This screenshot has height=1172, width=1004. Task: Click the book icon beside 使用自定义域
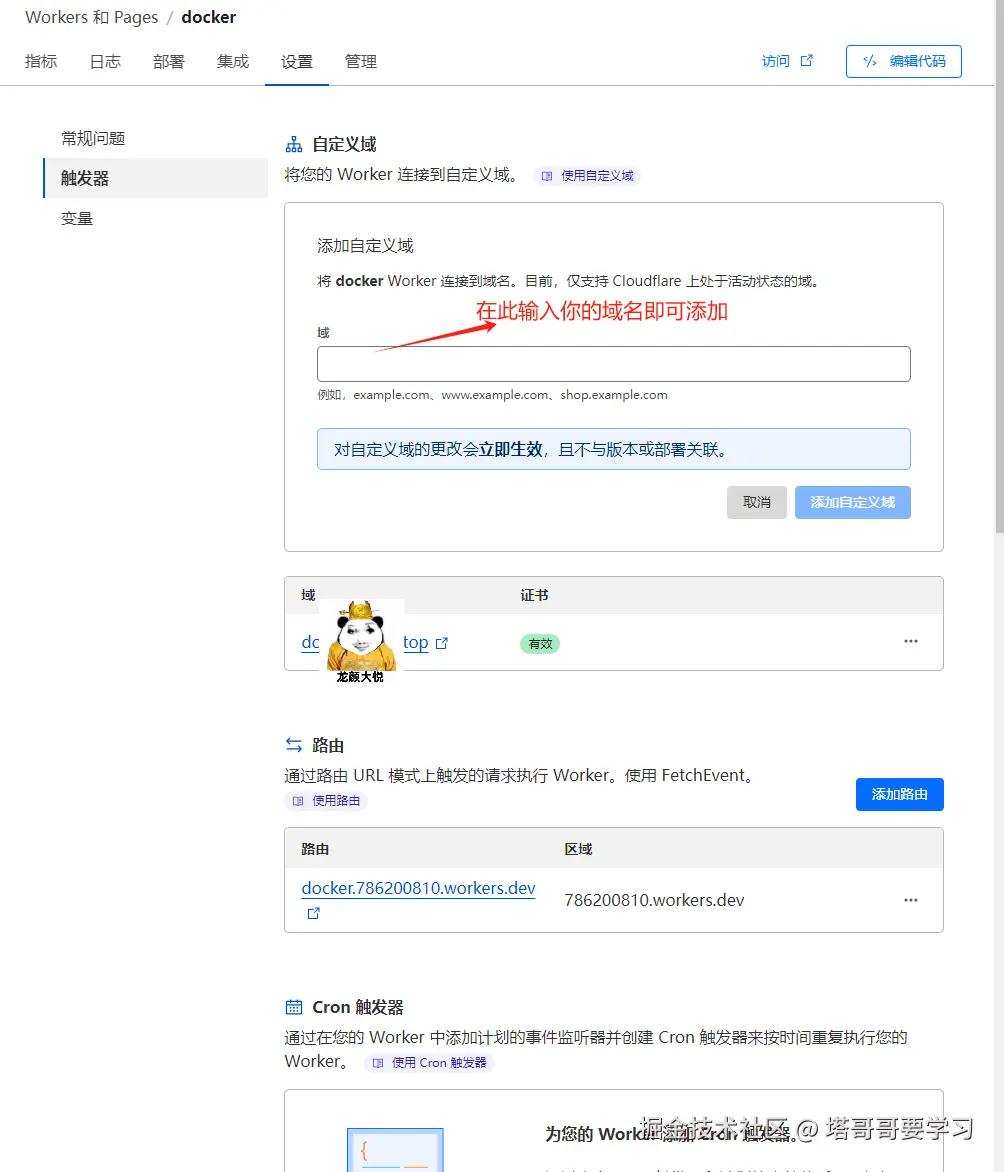click(x=547, y=176)
